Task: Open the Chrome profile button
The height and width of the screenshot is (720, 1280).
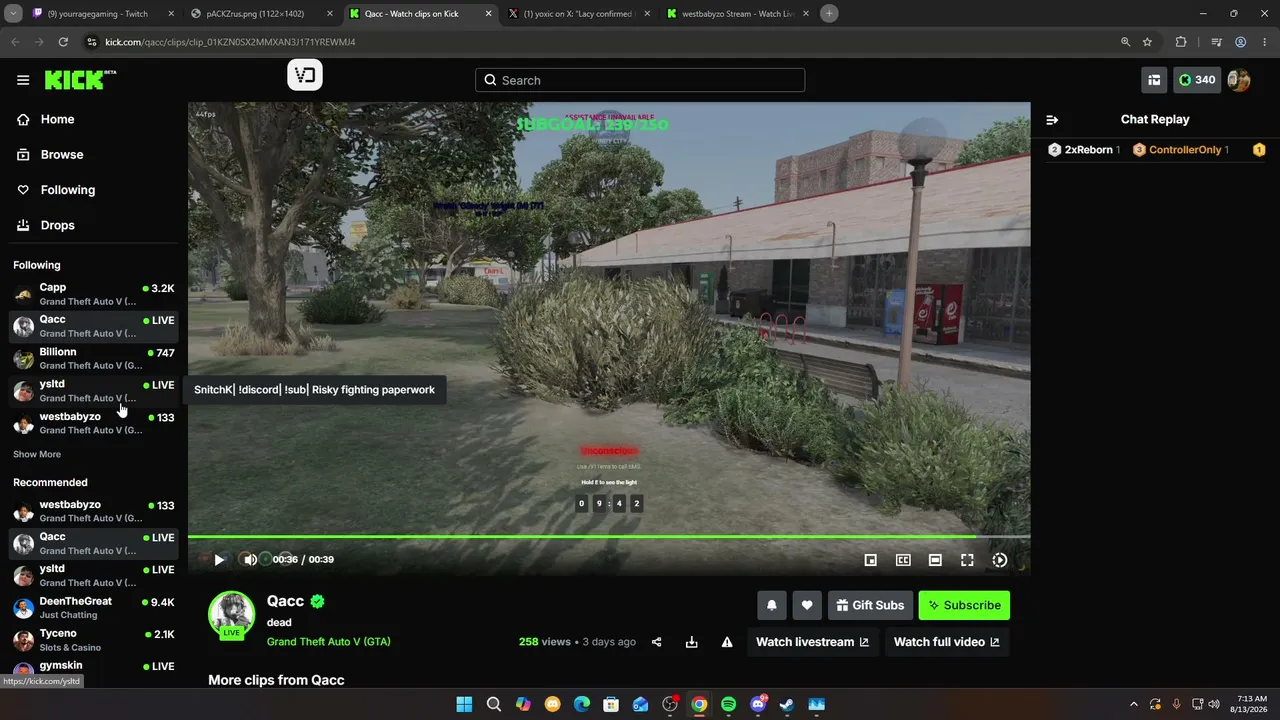Action: 1240,42
